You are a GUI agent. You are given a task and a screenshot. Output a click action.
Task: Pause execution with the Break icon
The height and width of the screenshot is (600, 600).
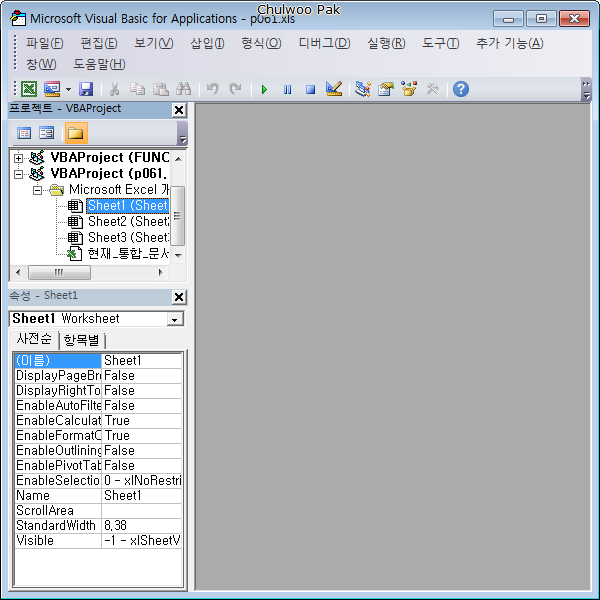tap(287, 89)
